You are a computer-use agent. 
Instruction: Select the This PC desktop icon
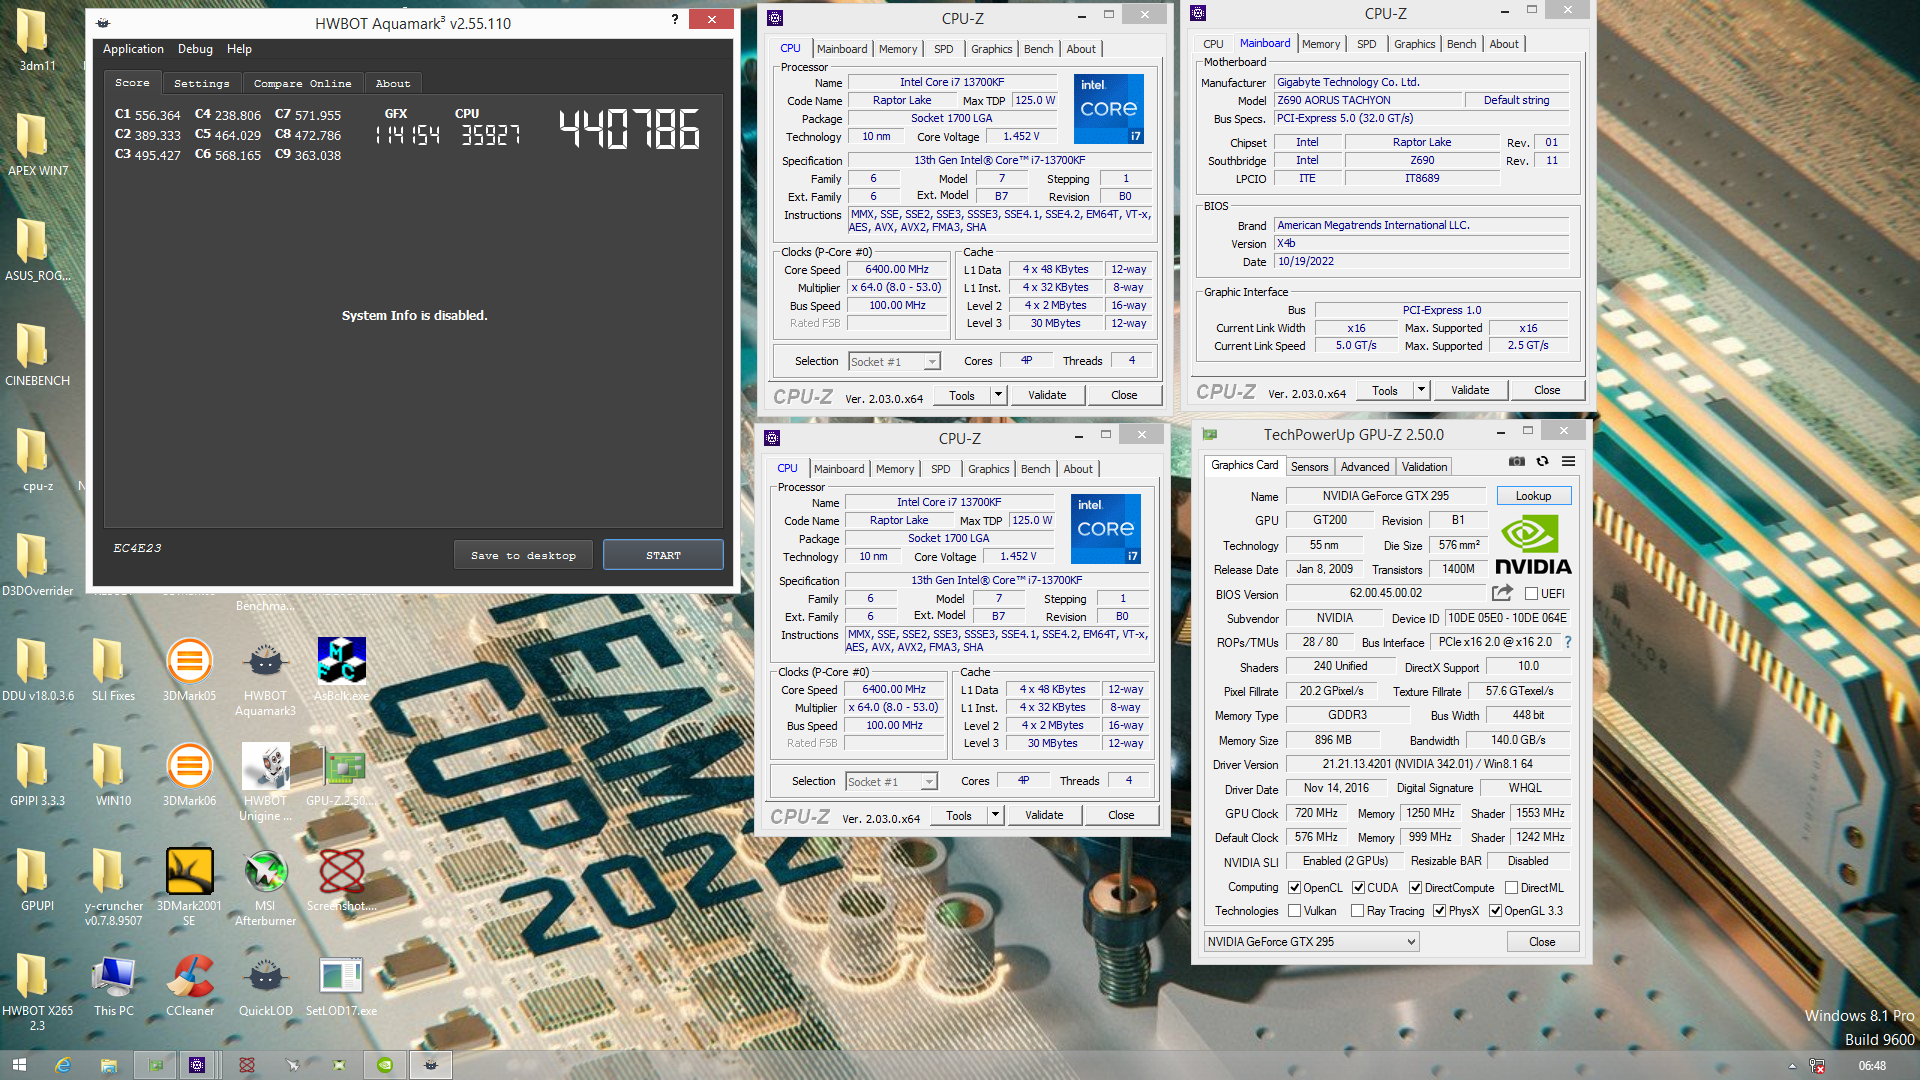(x=113, y=985)
